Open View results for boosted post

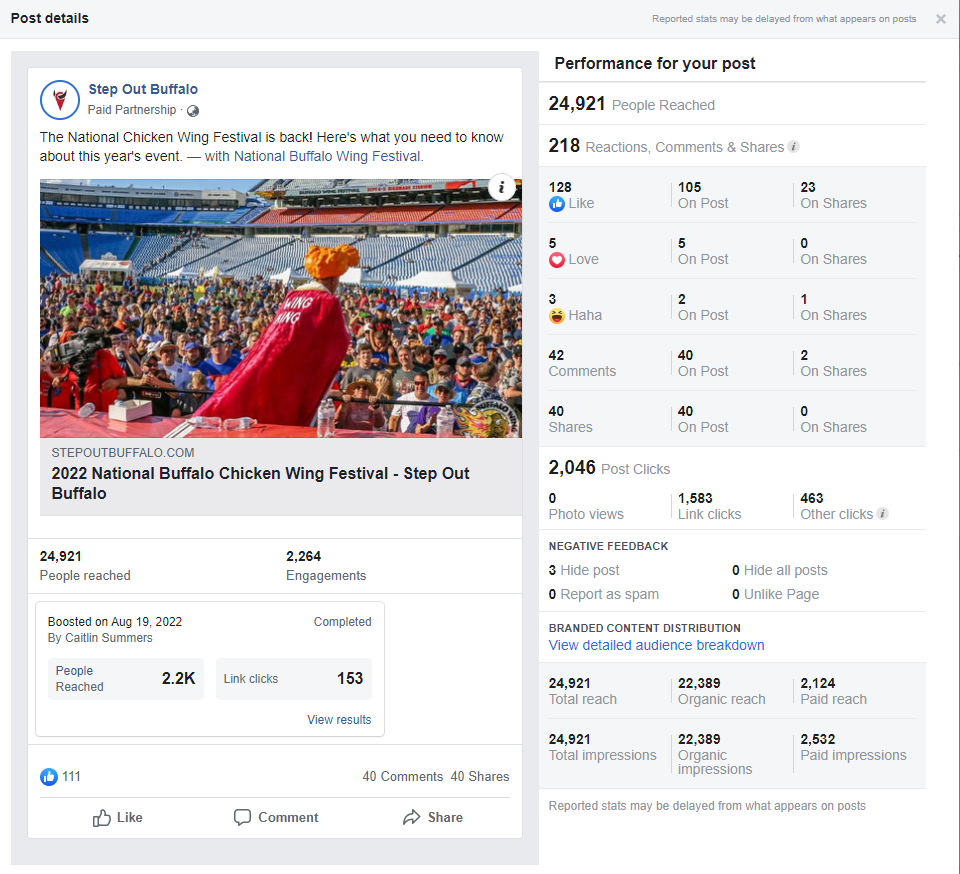click(x=339, y=720)
